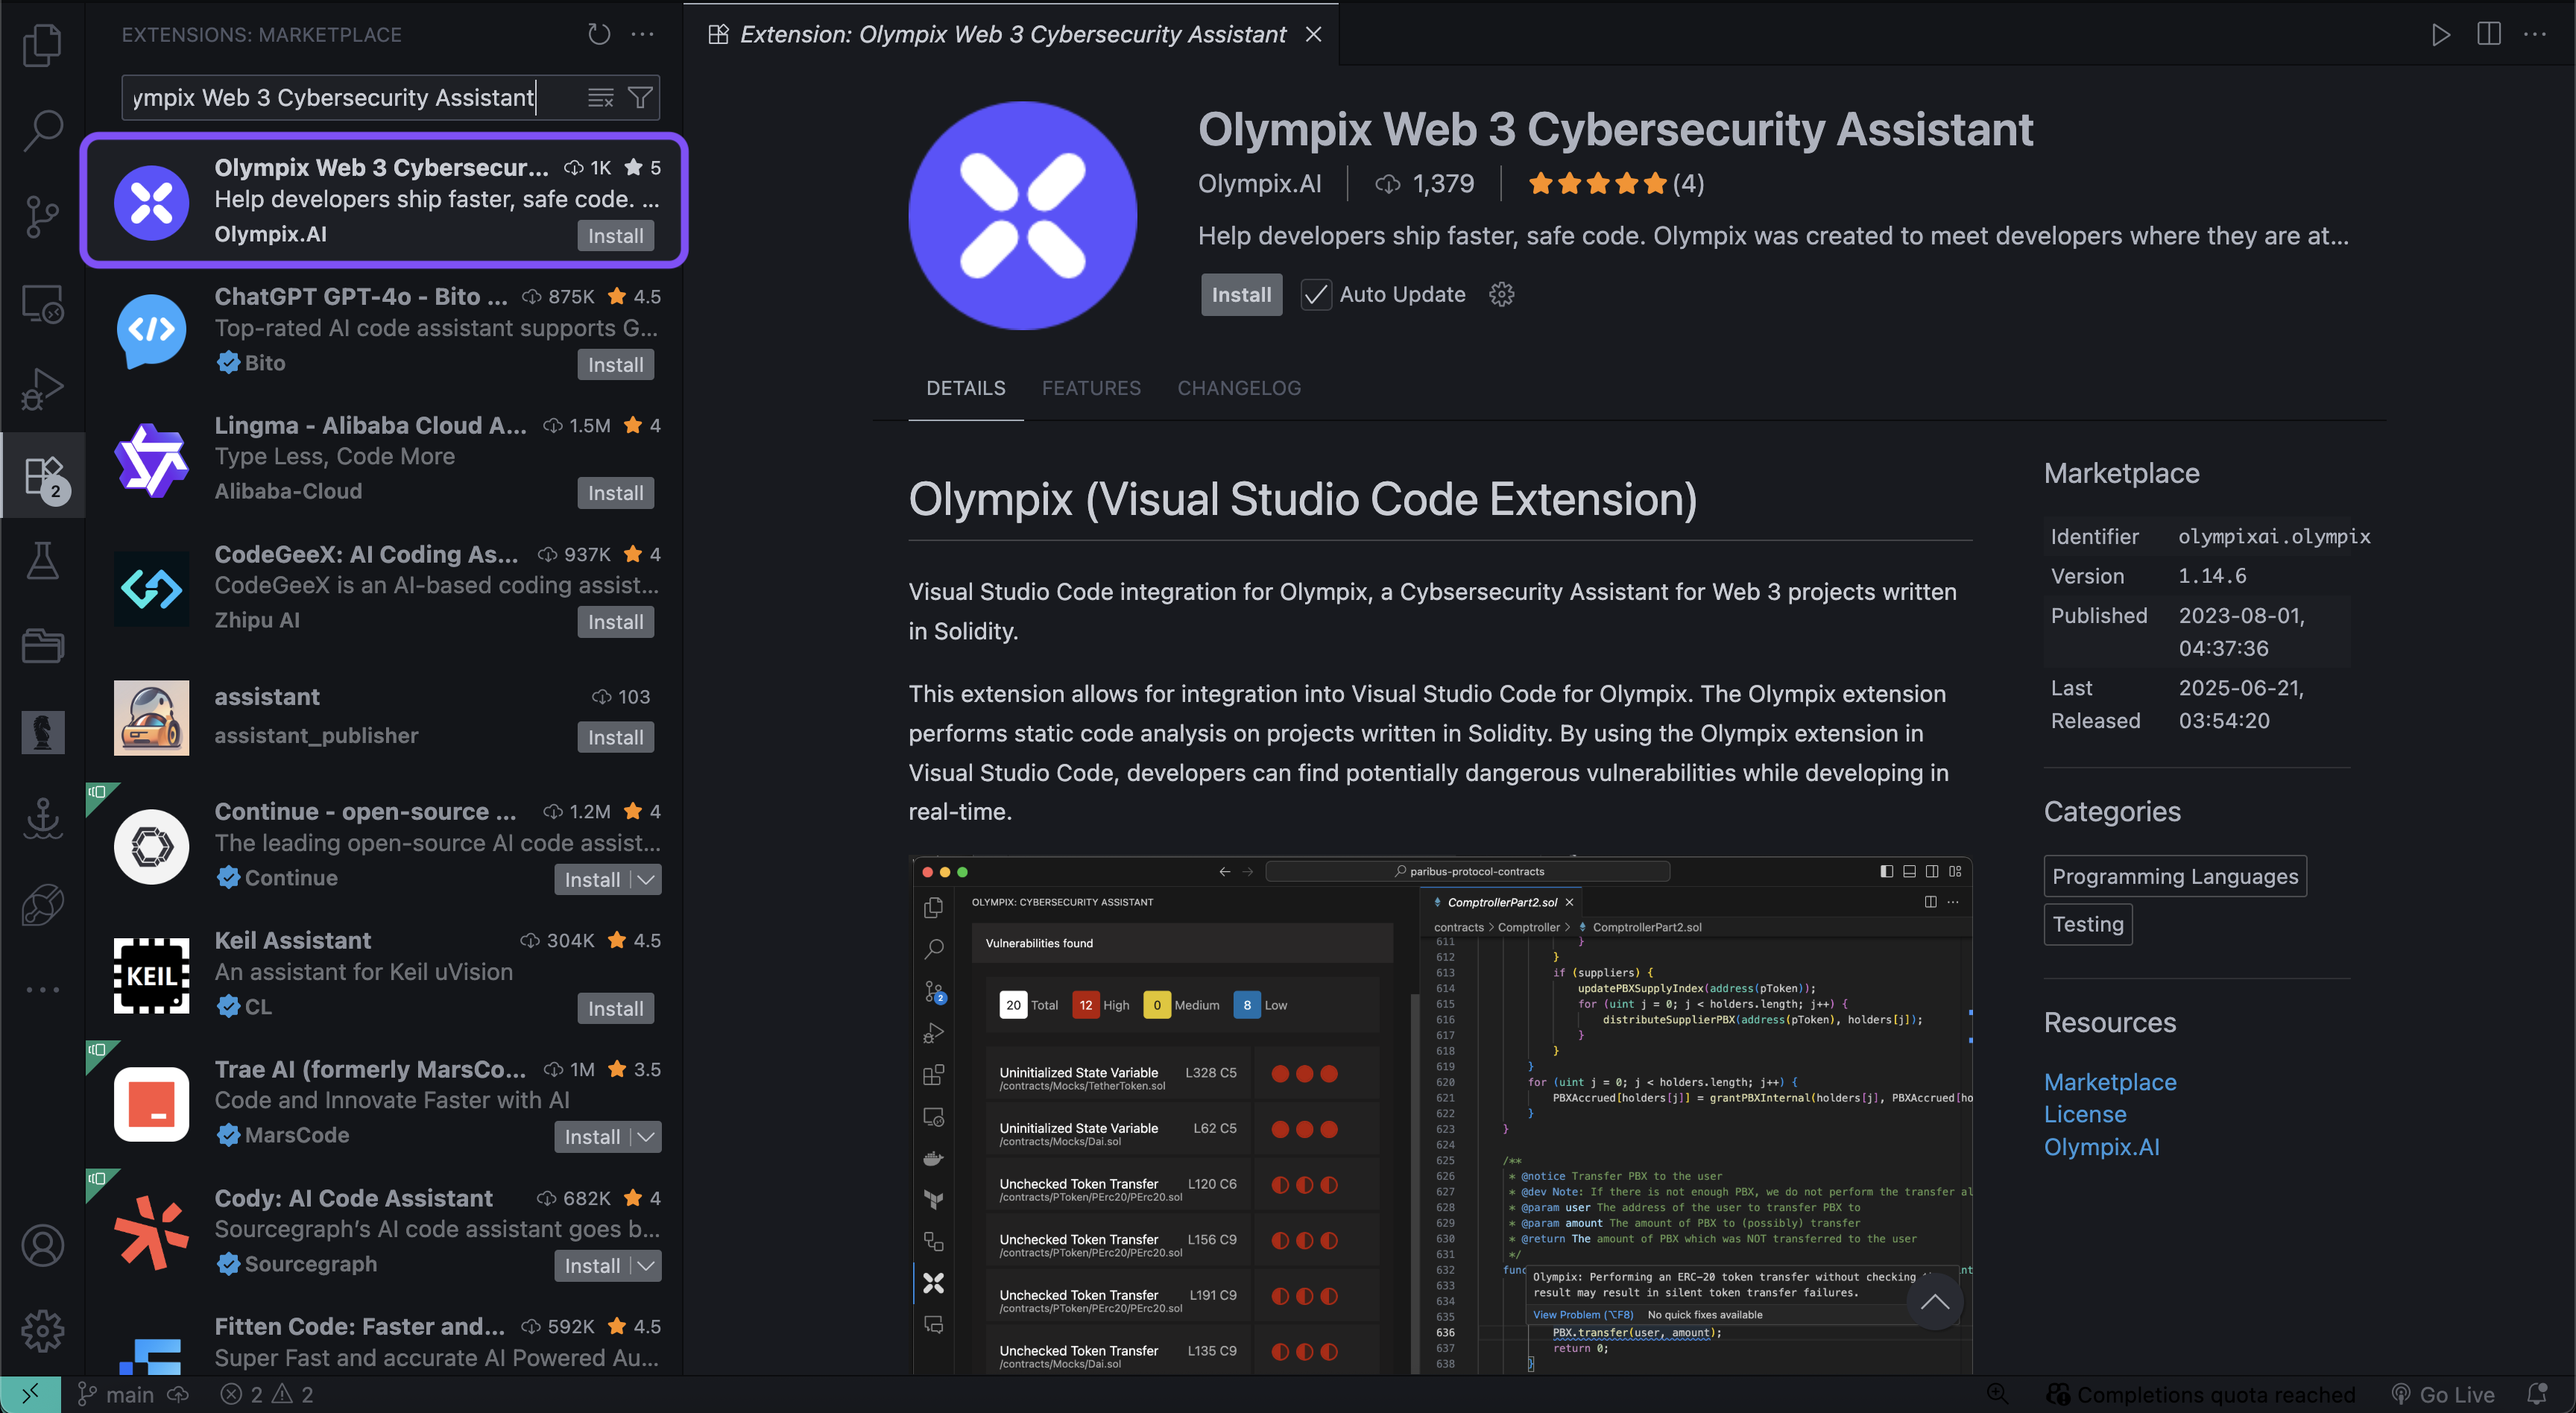Image resolution: width=2576 pixels, height=1413 pixels.
Task: Expand Continue Install dropdown arrow
Action: coord(647,880)
